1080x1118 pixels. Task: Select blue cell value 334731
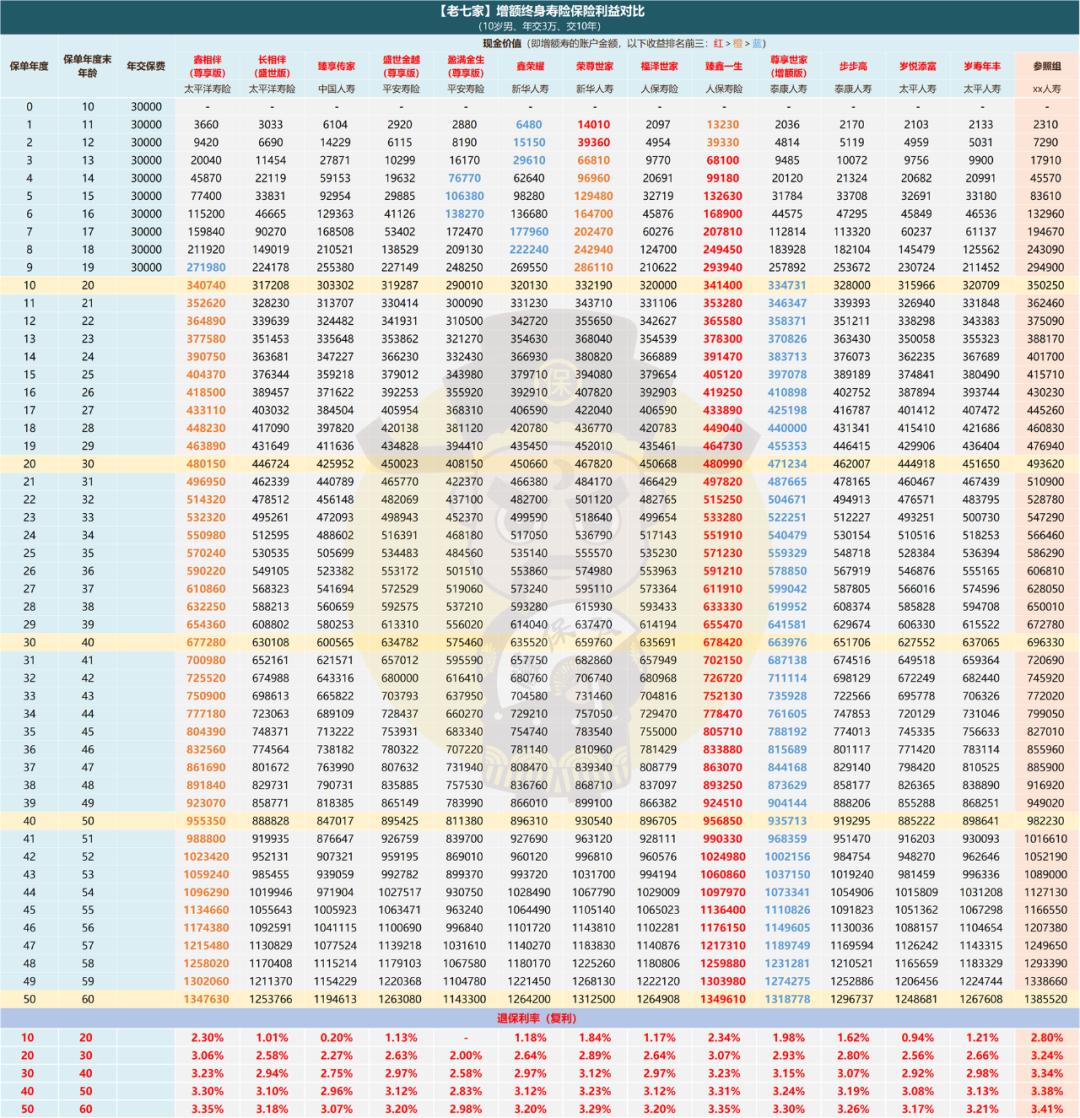point(787,285)
